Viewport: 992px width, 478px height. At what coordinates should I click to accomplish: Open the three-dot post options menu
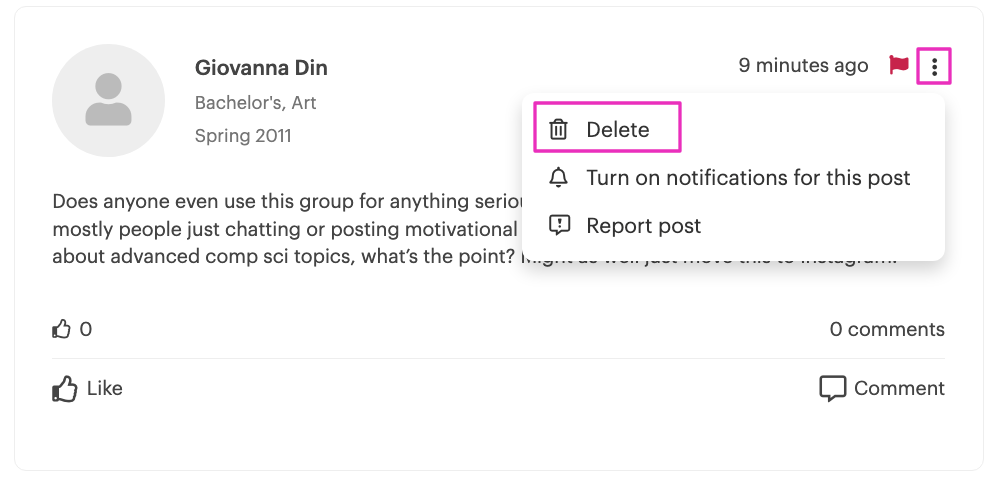(x=934, y=67)
